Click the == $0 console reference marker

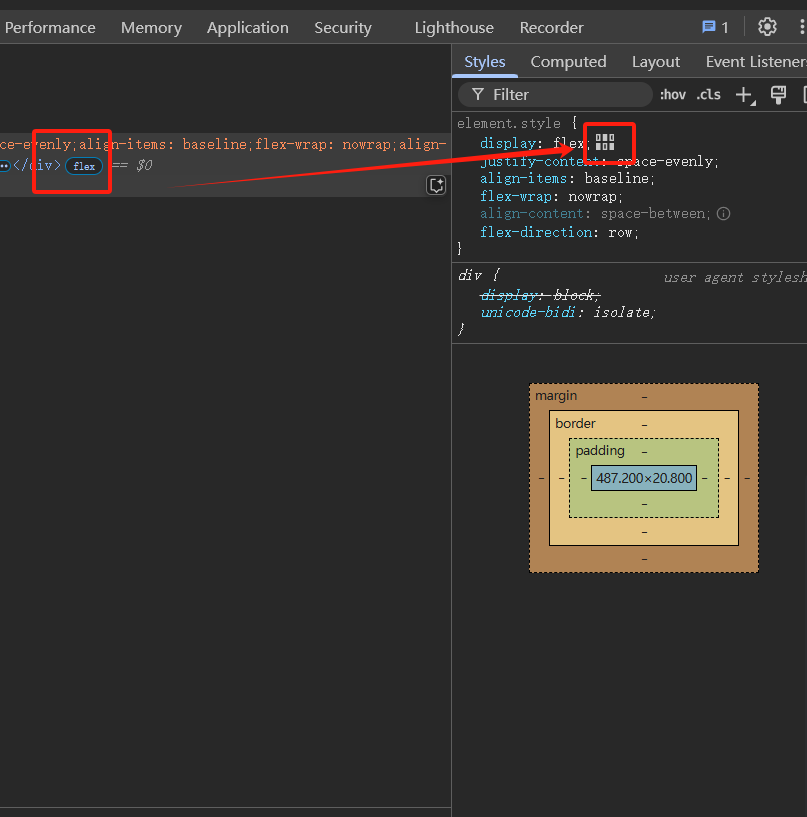click(x=132, y=166)
